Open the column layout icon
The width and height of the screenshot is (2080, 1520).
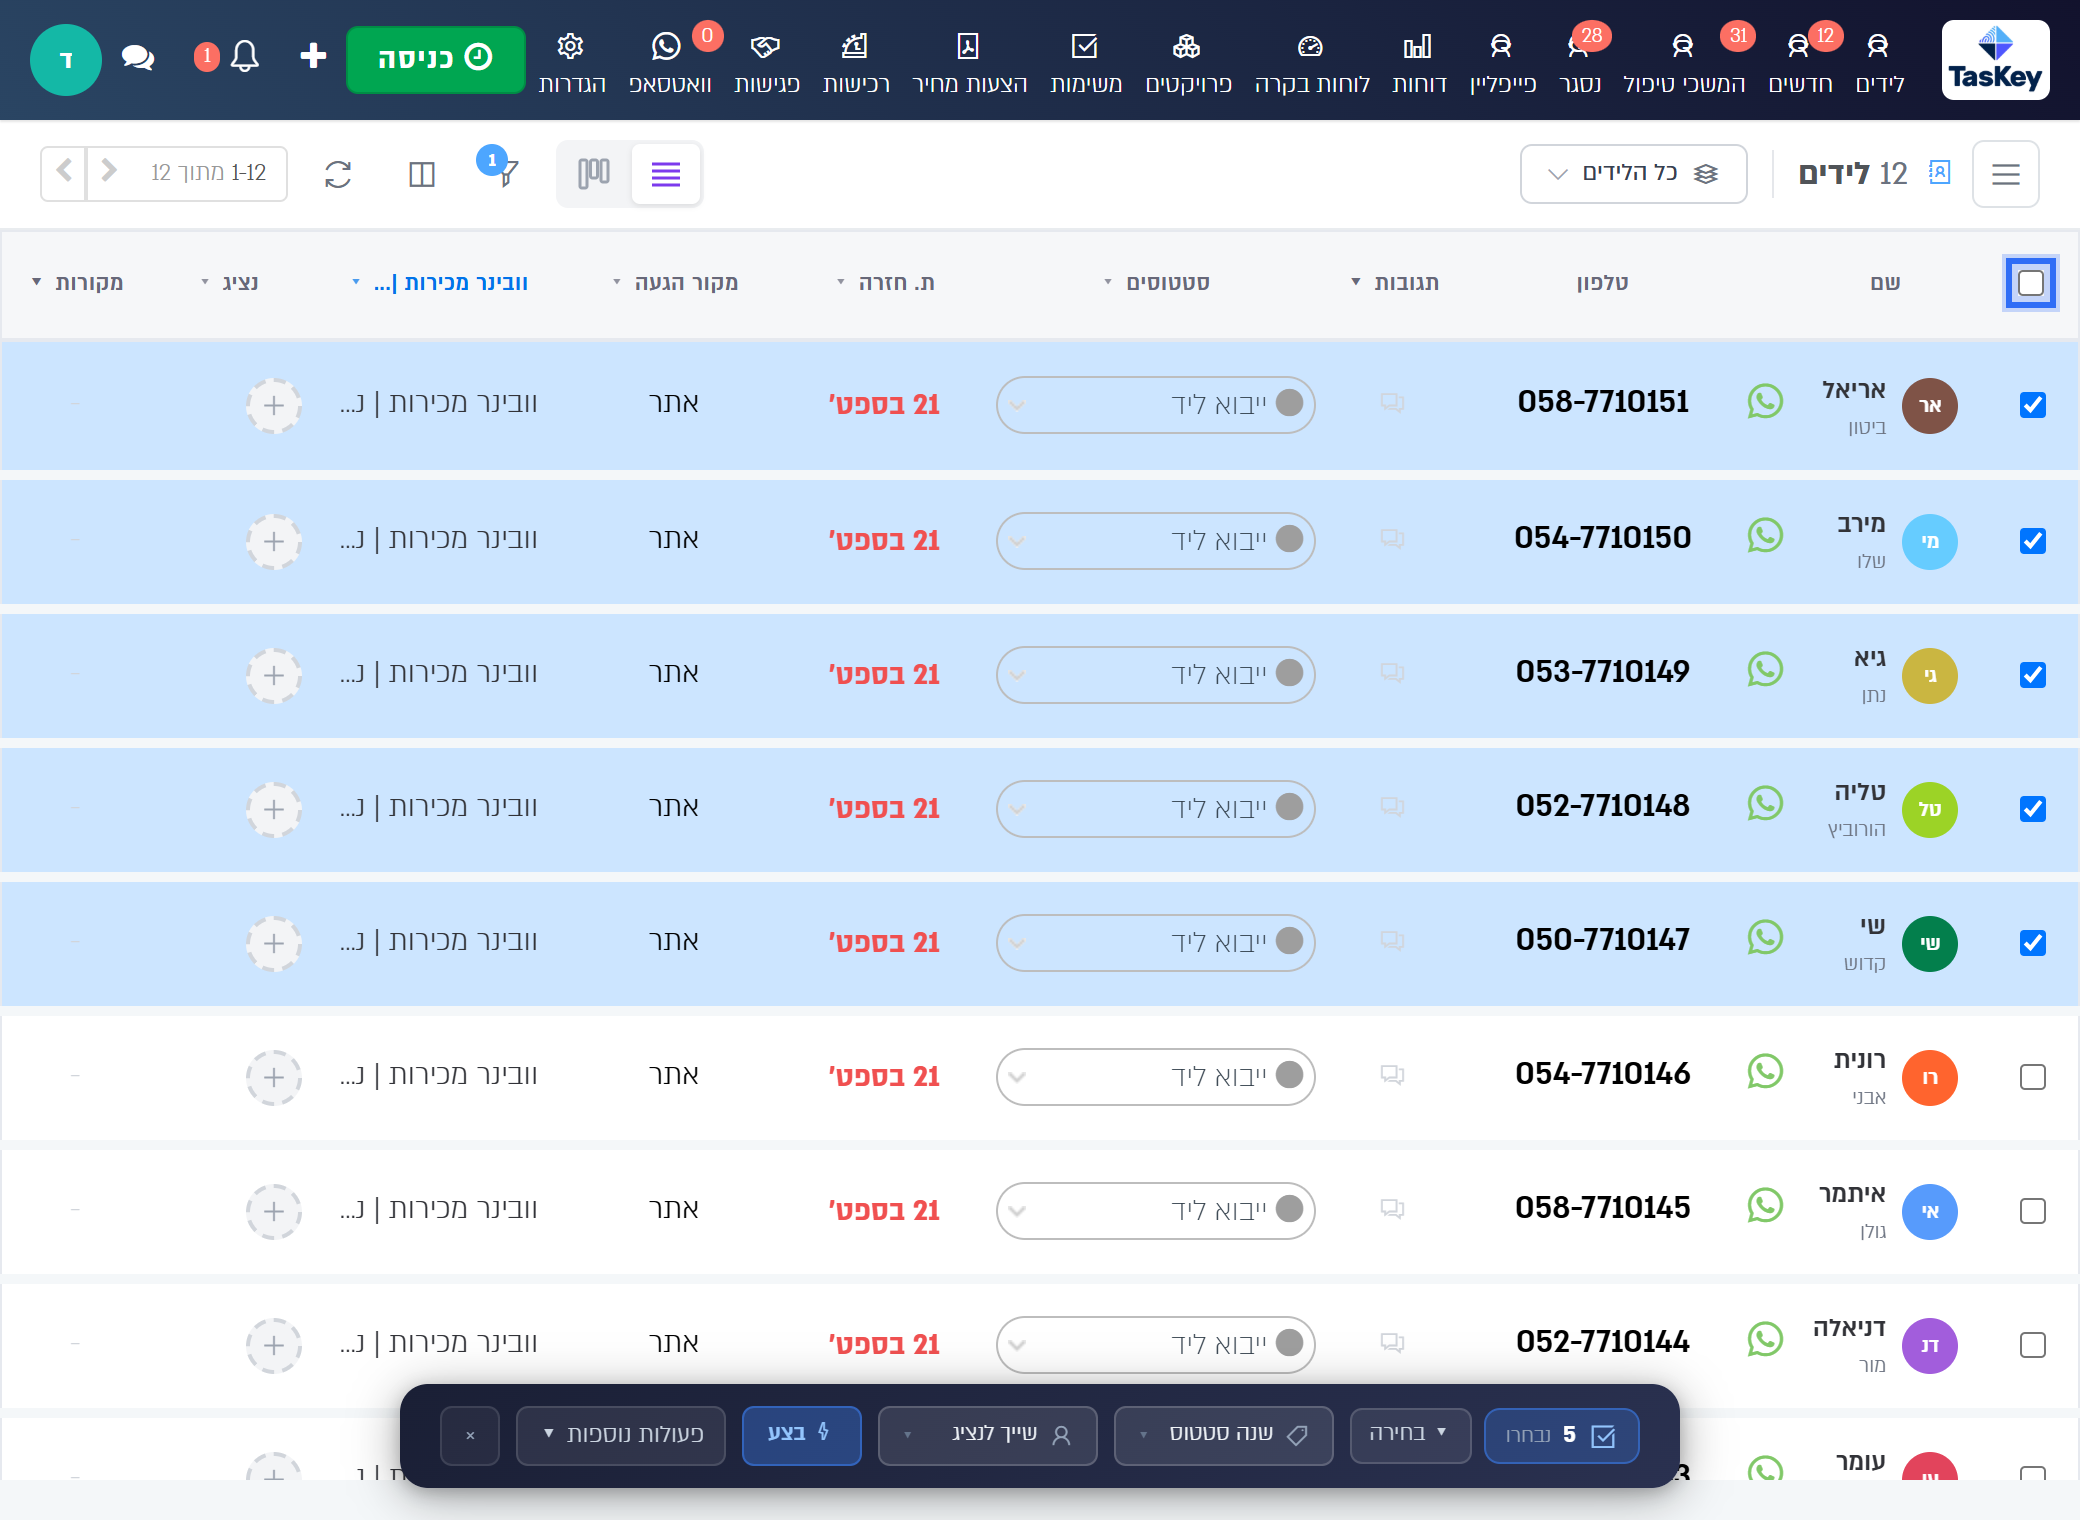[422, 175]
